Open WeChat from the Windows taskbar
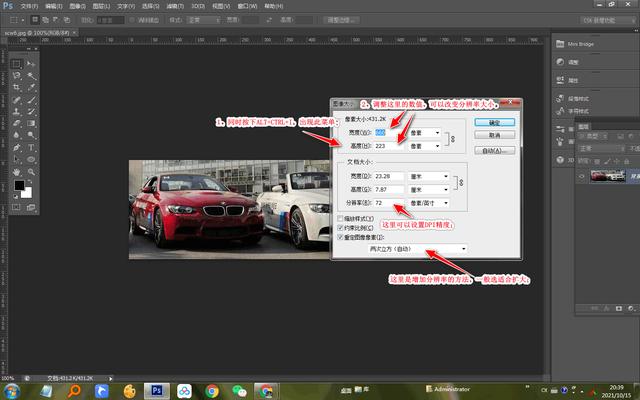The width and height of the screenshot is (640, 400). click(239, 391)
